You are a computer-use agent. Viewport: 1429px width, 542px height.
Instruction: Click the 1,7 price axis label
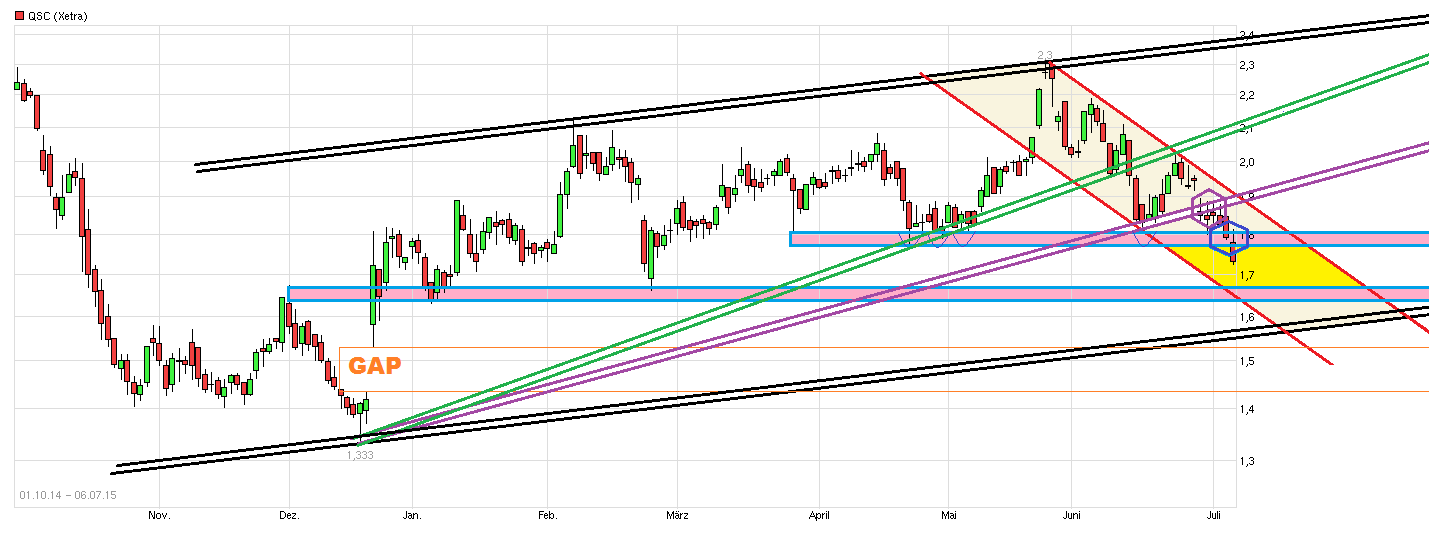click(1246, 275)
